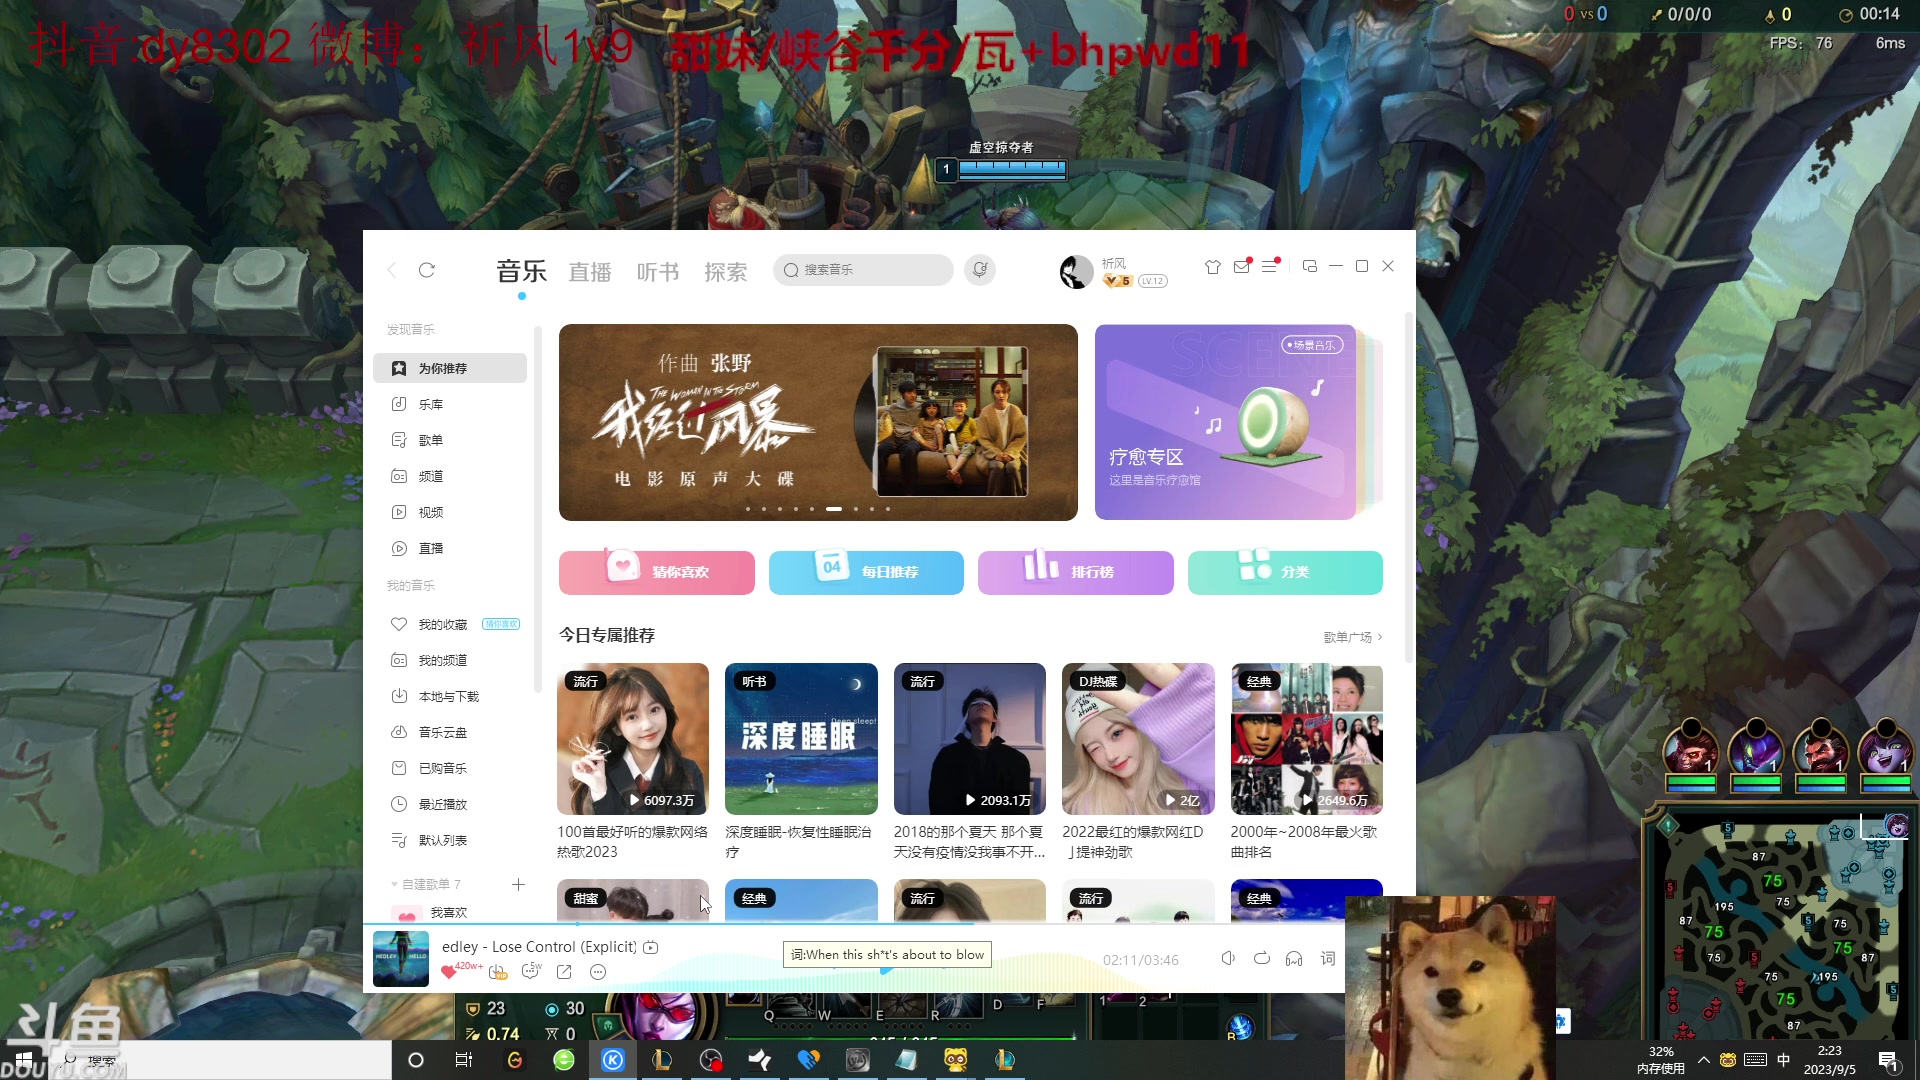
Task: Open more options for playing song
Action: tap(598, 972)
